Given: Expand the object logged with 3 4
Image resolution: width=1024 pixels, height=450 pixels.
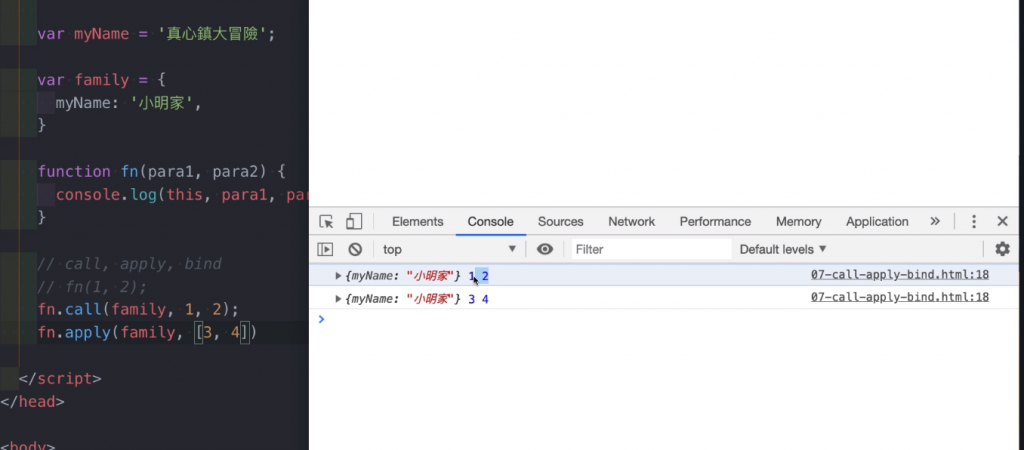Looking at the screenshot, I should pyautogui.click(x=338, y=298).
